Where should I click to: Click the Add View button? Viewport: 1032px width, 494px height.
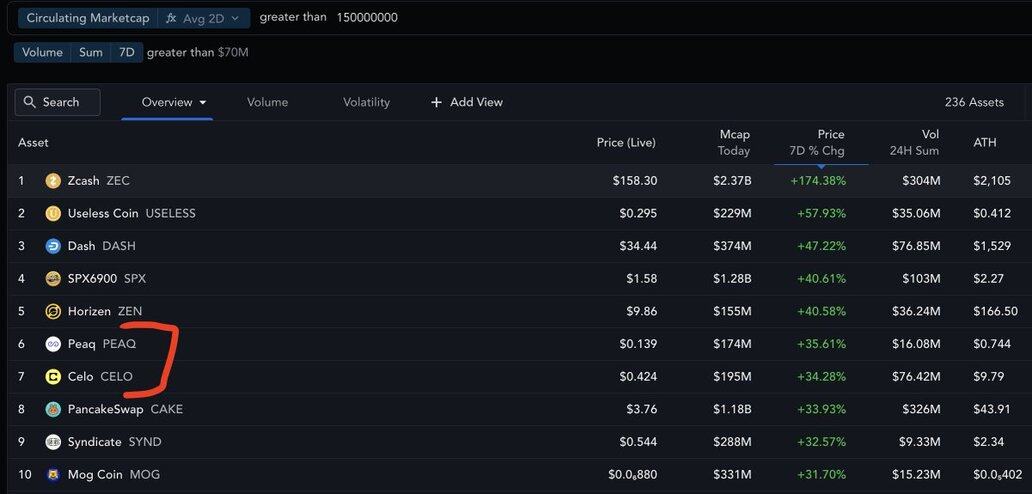(x=467, y=102)
